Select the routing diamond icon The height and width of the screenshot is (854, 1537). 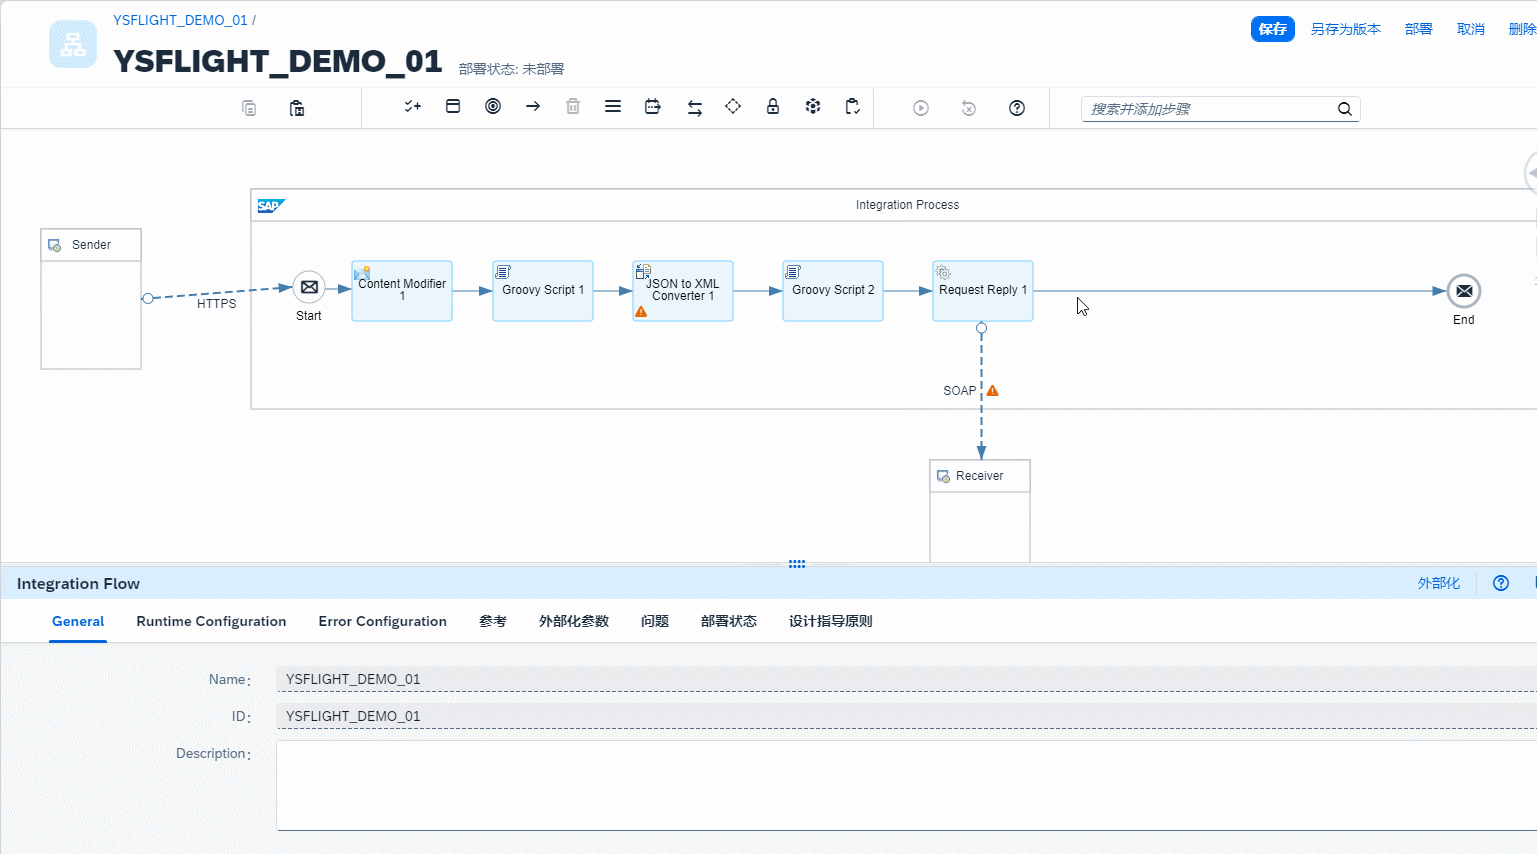tap(733, 106)
